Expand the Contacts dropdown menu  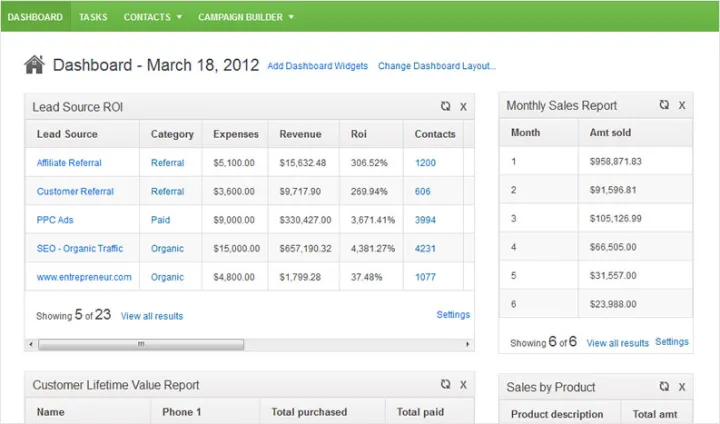coord(152,17)
